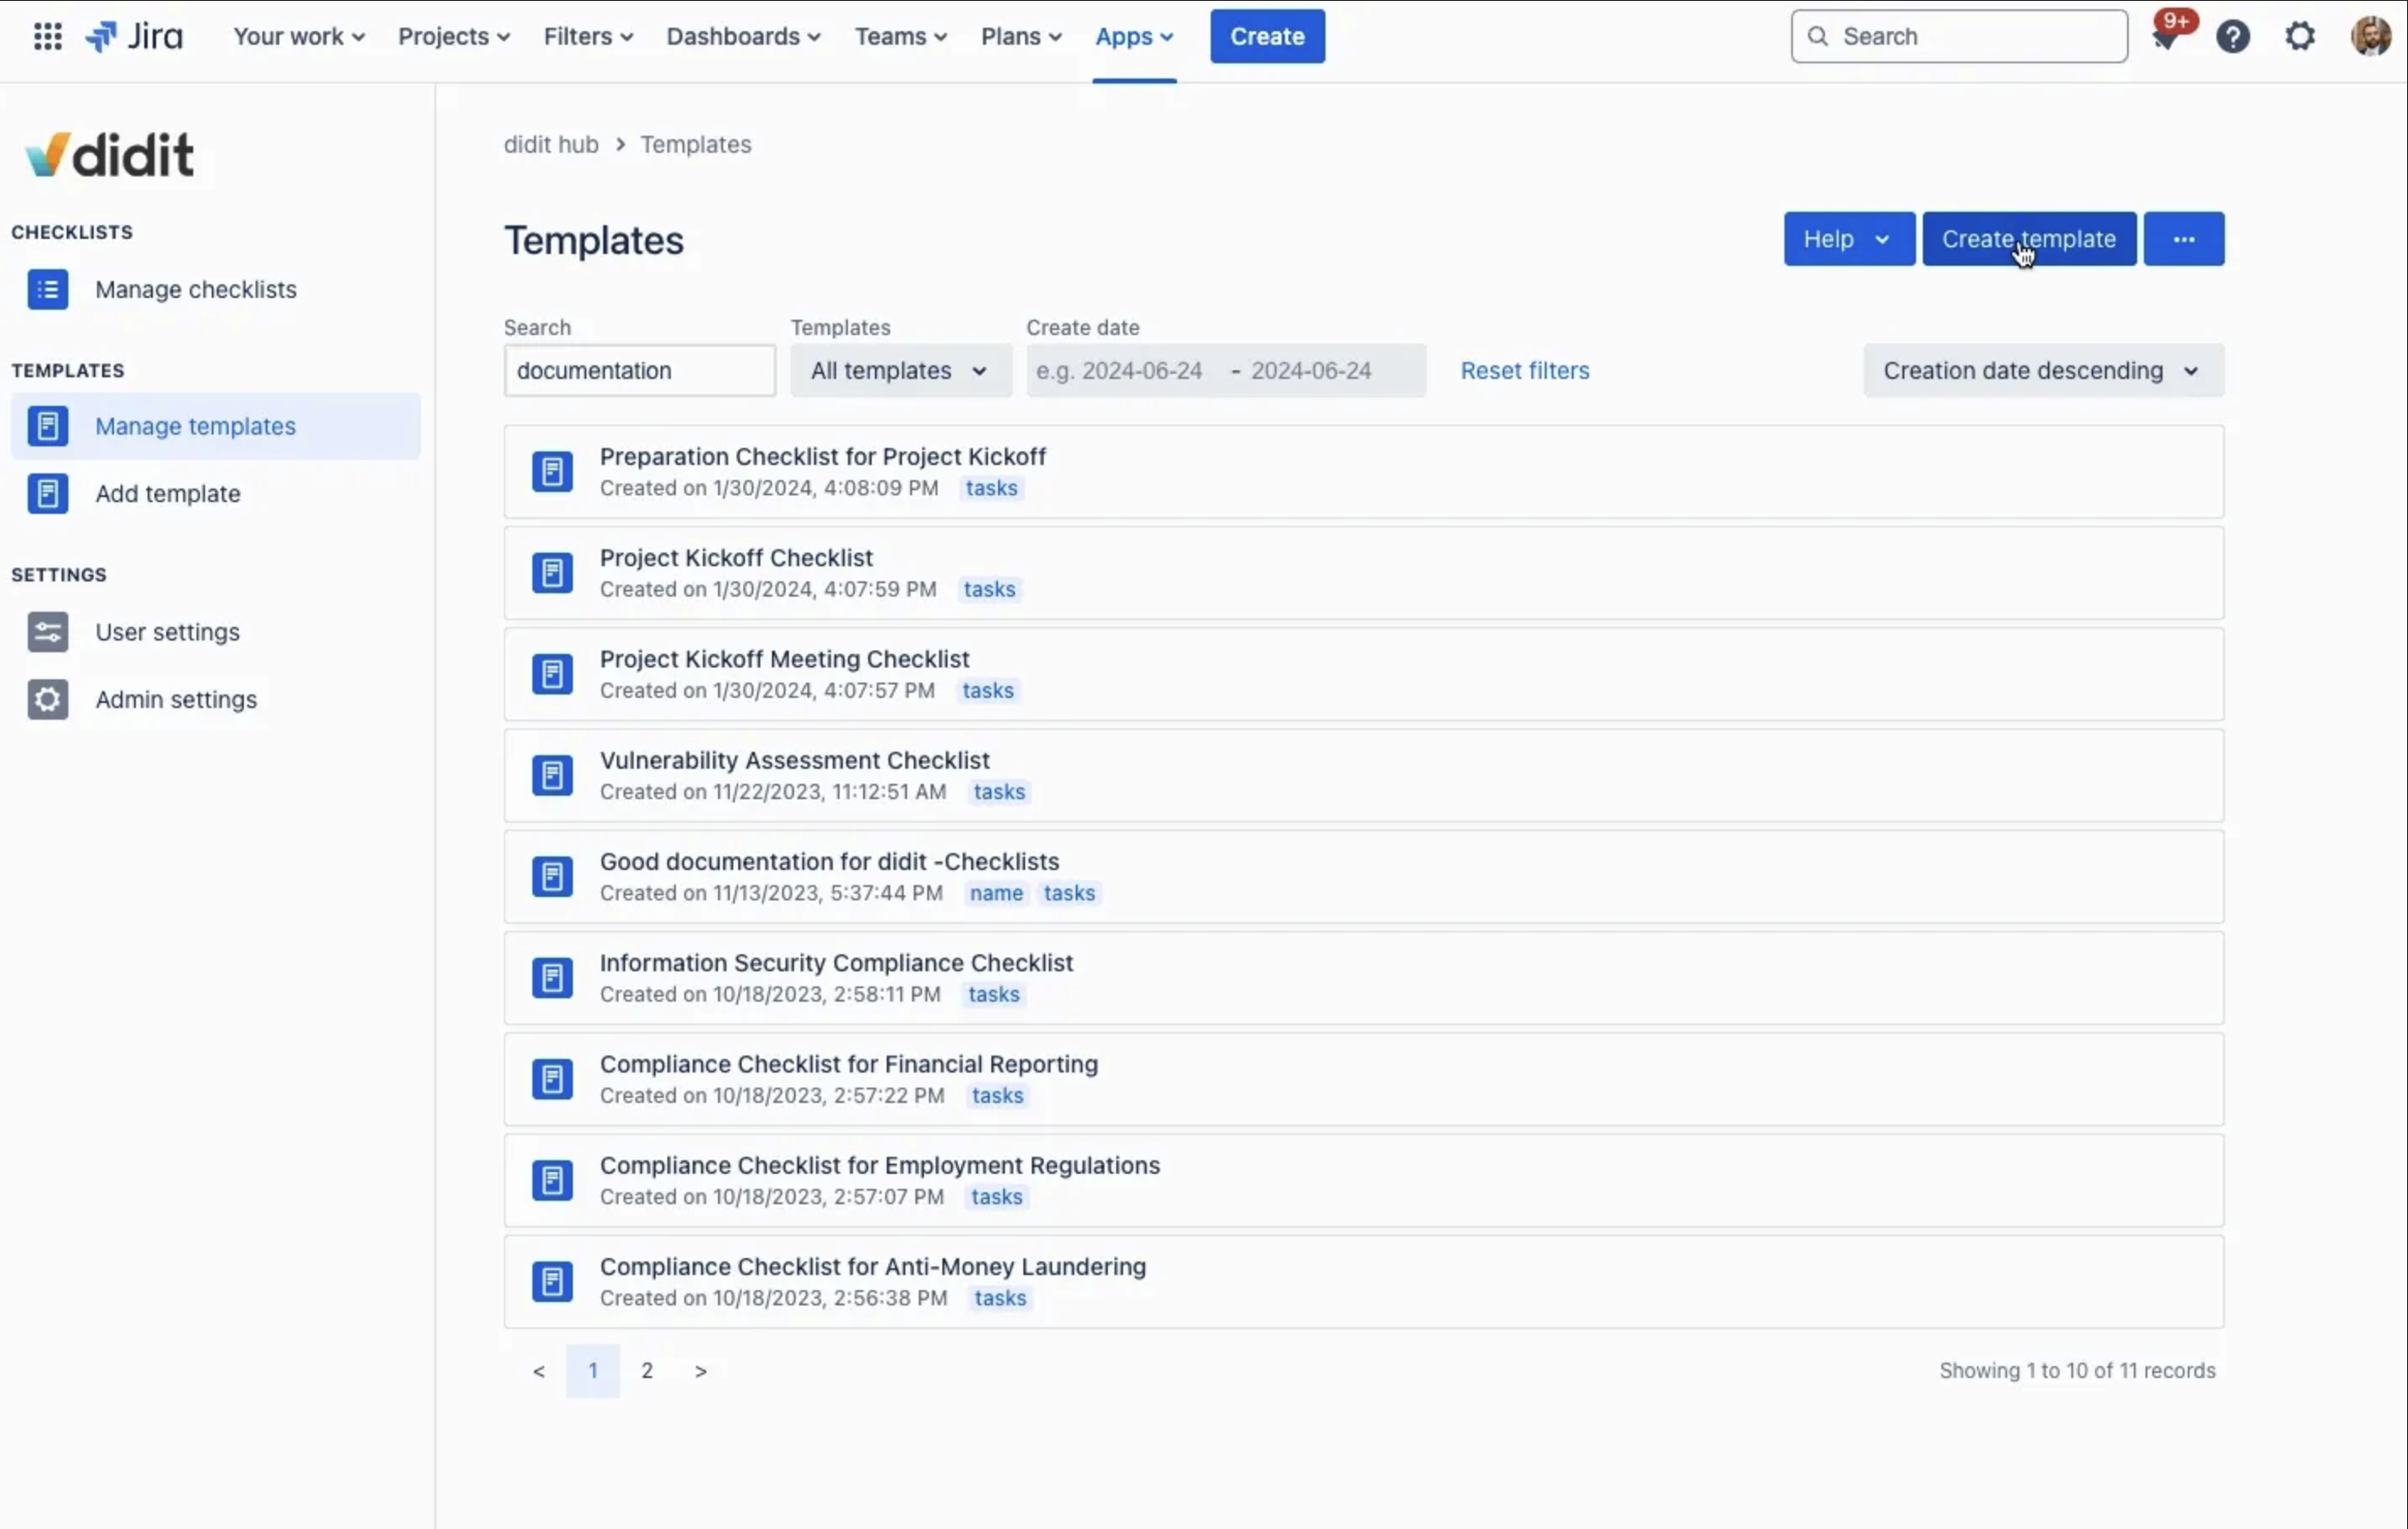Screen dimensions: 2408x1529
Task: Open the Projects menu
Action: click(454, 37)
